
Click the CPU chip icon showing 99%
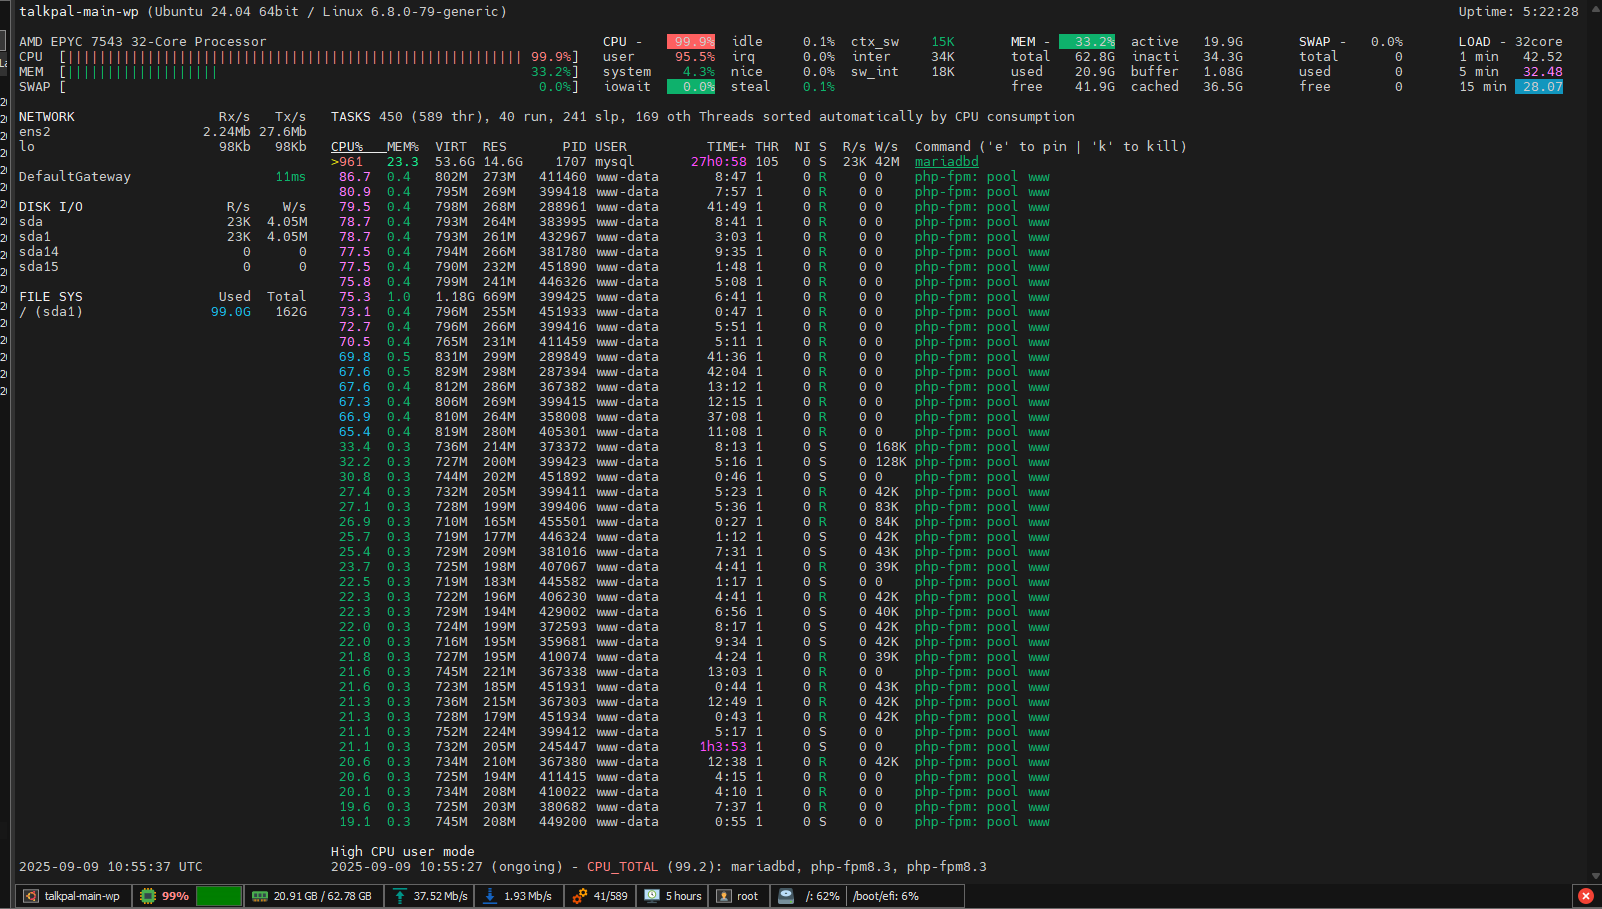[x=148, y=896]
